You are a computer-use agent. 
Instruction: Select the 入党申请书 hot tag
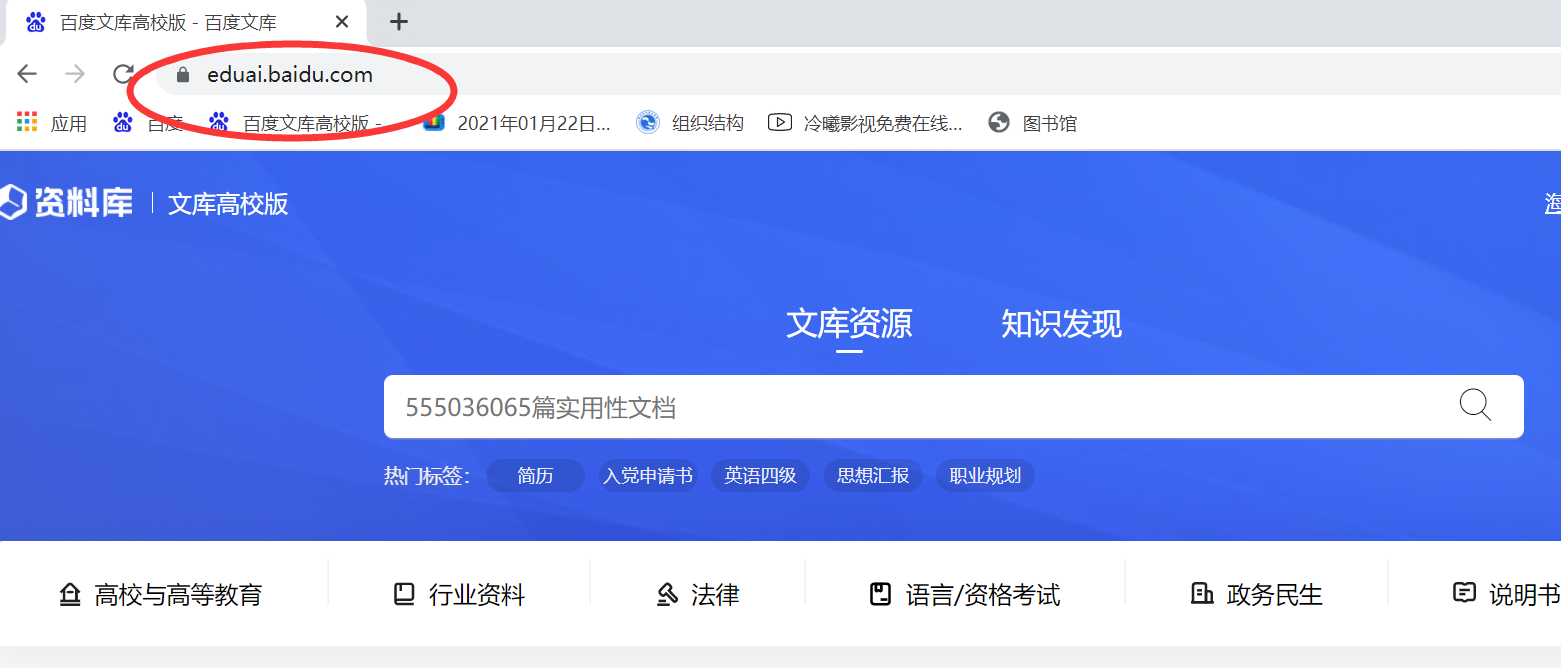647,476
